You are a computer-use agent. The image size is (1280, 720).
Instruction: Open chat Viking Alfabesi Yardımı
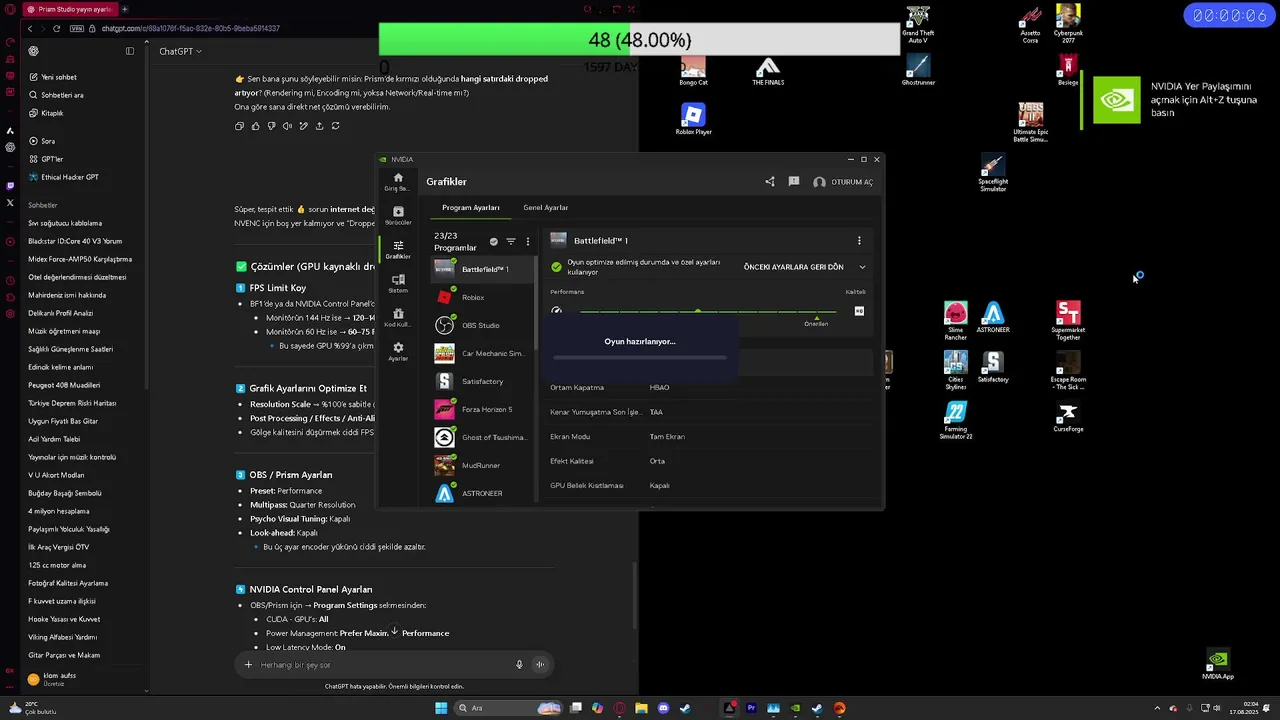pyautogui.click(x=62, y=637)
